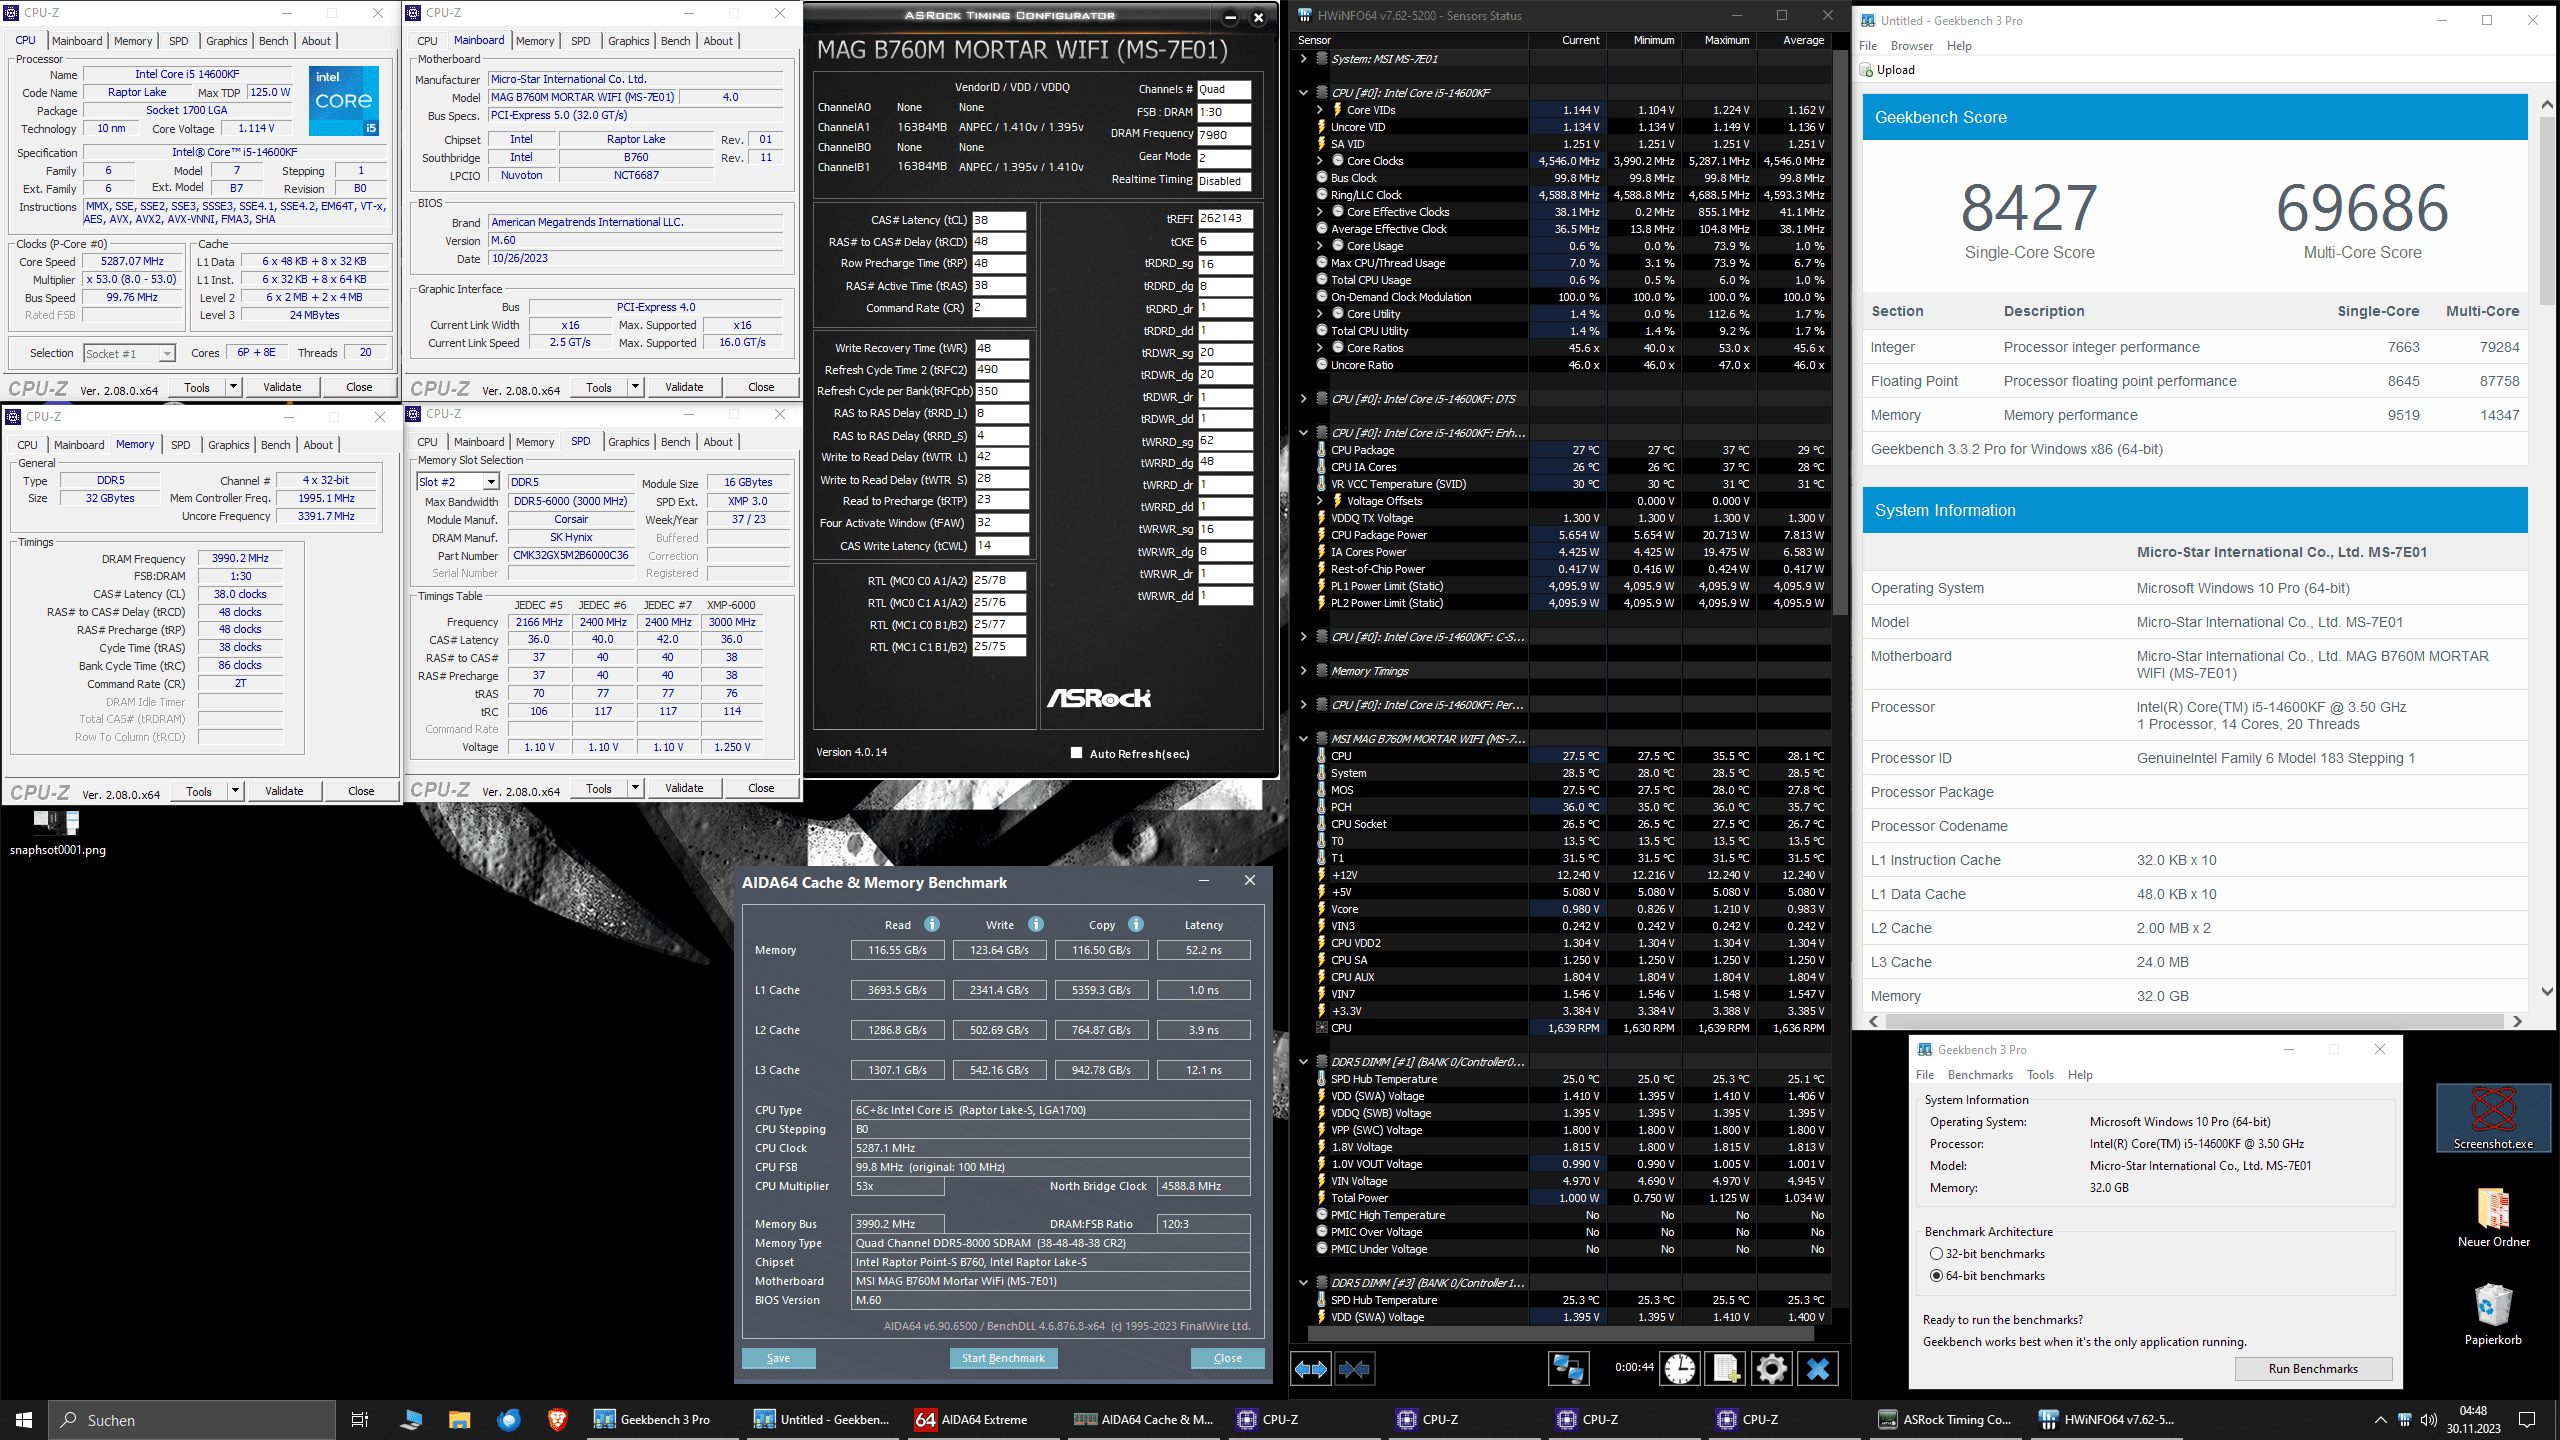Click the Copy info icon in AIDA64
The image size is (2560, 1440).
1136,924
